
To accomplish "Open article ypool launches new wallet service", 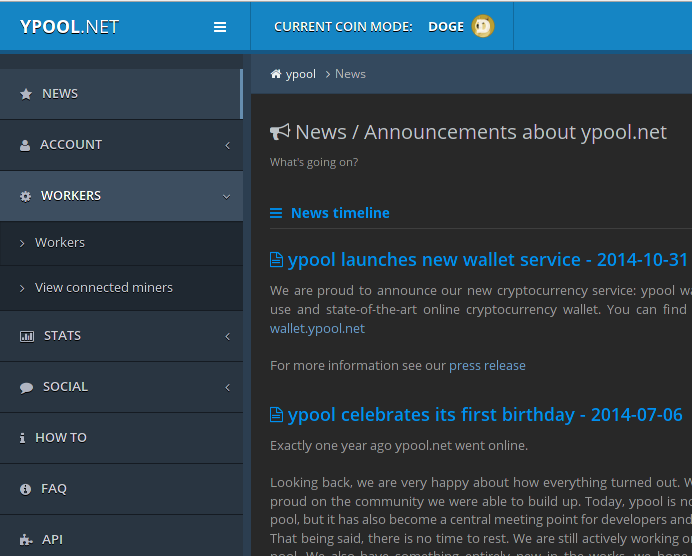I will (x=487, y=259).
